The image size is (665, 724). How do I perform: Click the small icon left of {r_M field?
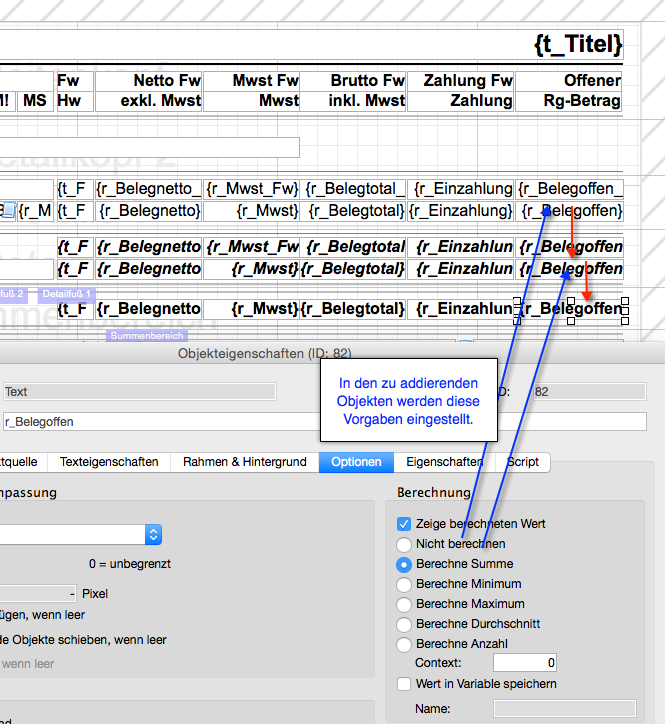[x=8, y=211]
